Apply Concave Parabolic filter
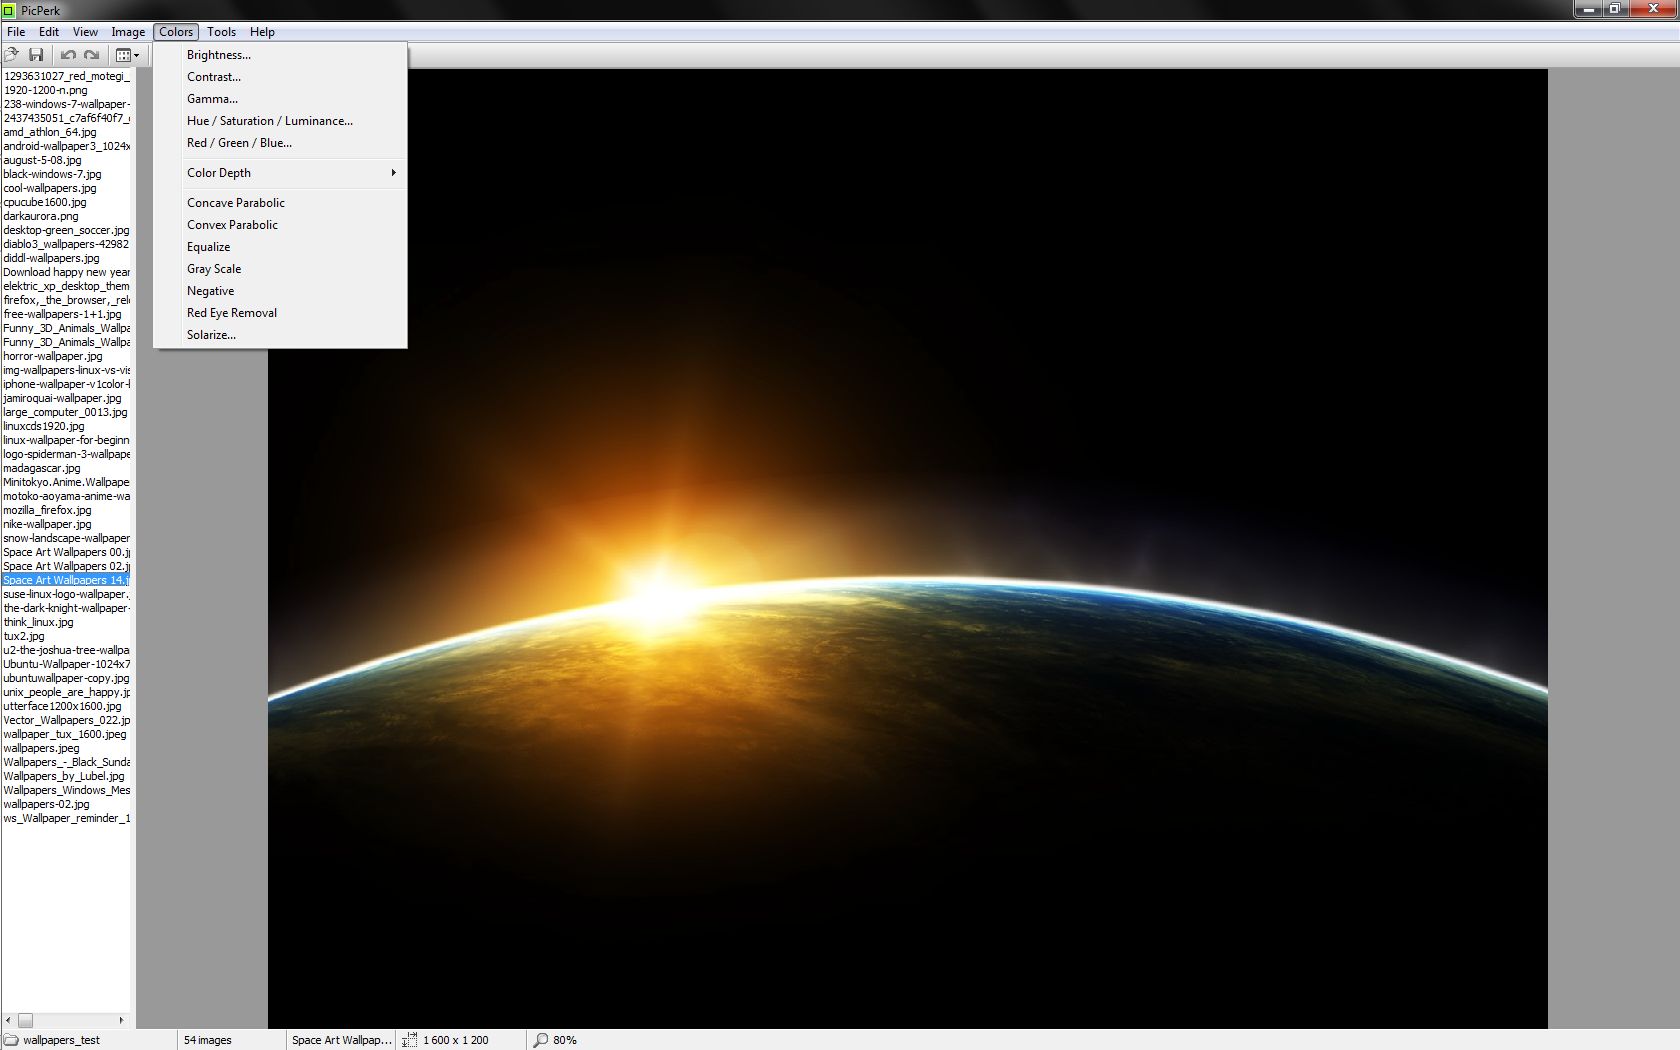The width and height of the screenshot is (1680, 1050). point(280,203)
